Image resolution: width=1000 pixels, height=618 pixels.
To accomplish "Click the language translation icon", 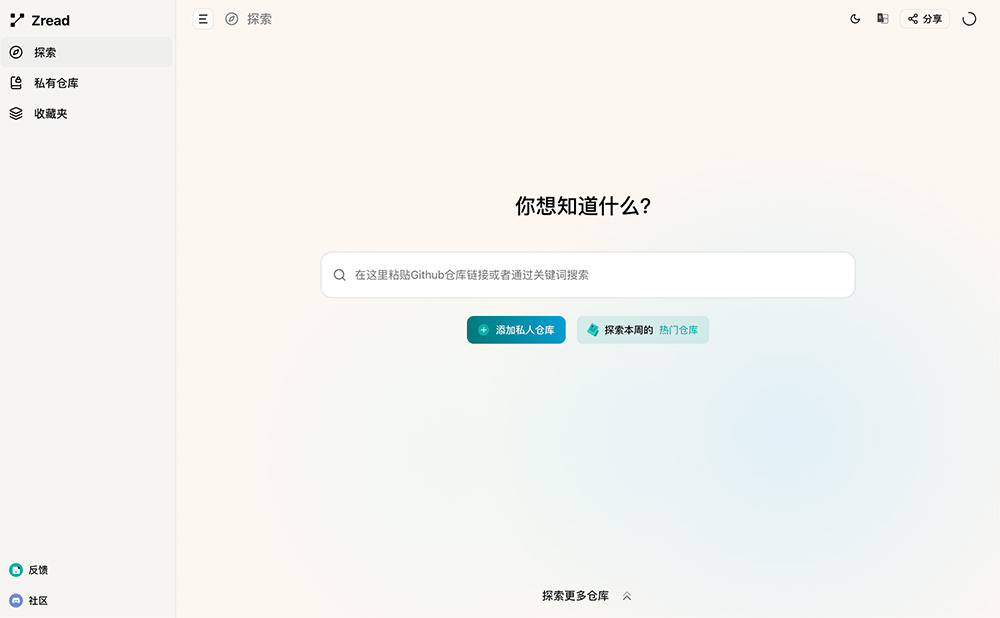I will pos(883,19).
